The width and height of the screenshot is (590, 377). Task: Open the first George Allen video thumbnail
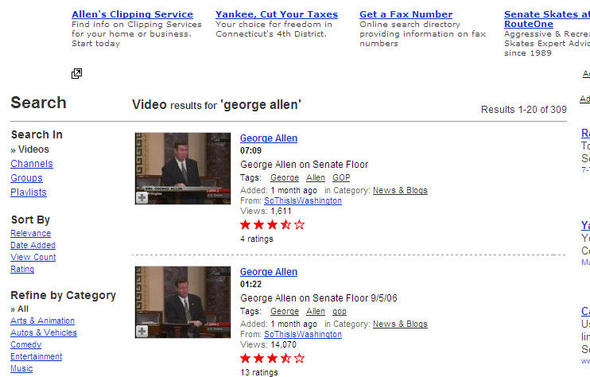183,169
